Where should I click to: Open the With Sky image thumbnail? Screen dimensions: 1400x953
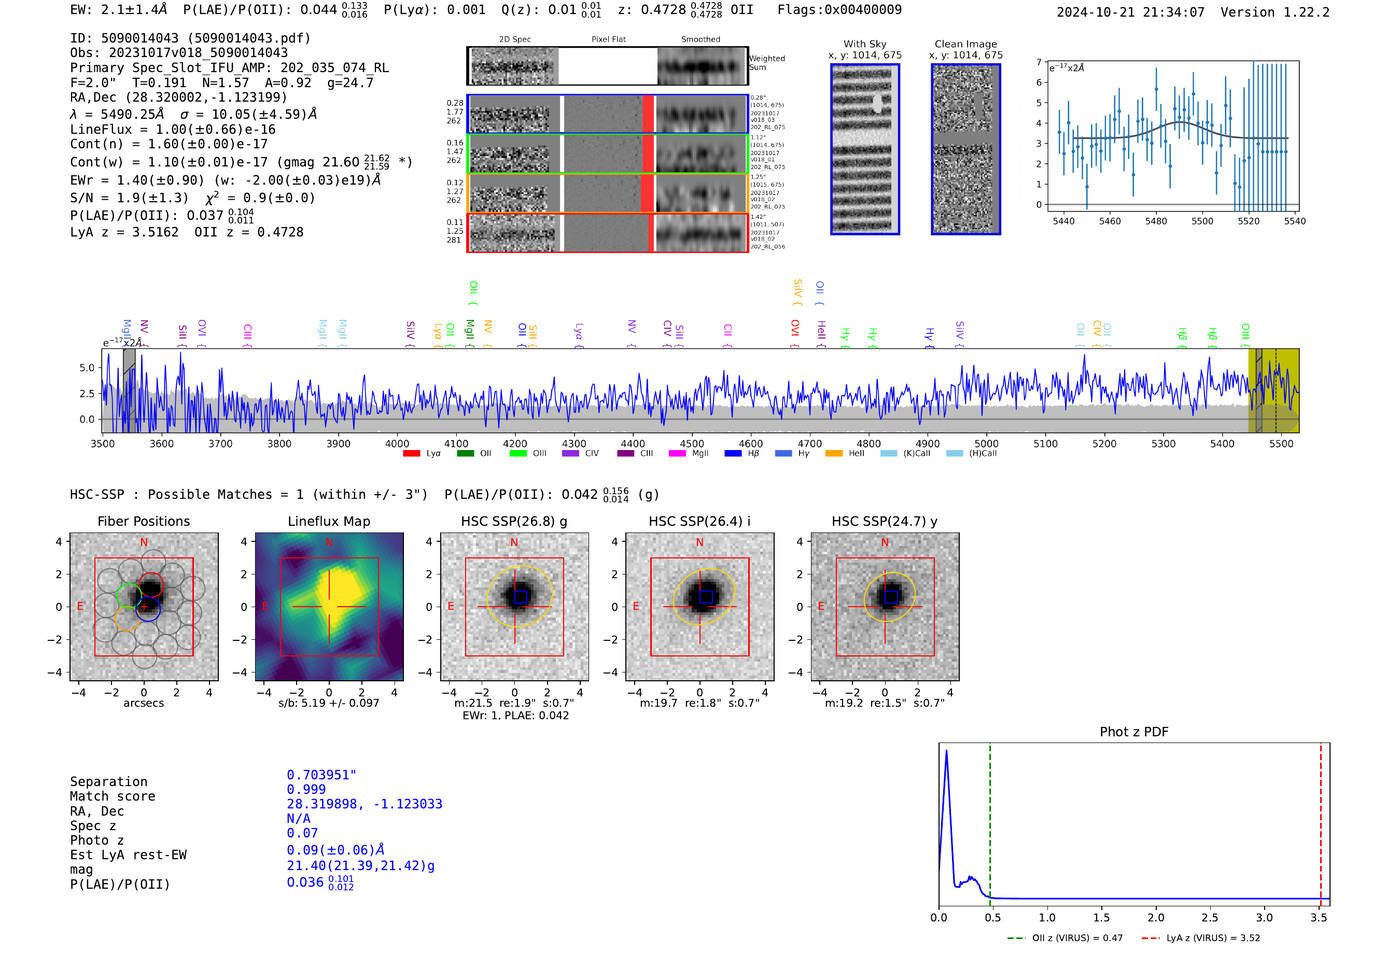click(x=865, y=149)
